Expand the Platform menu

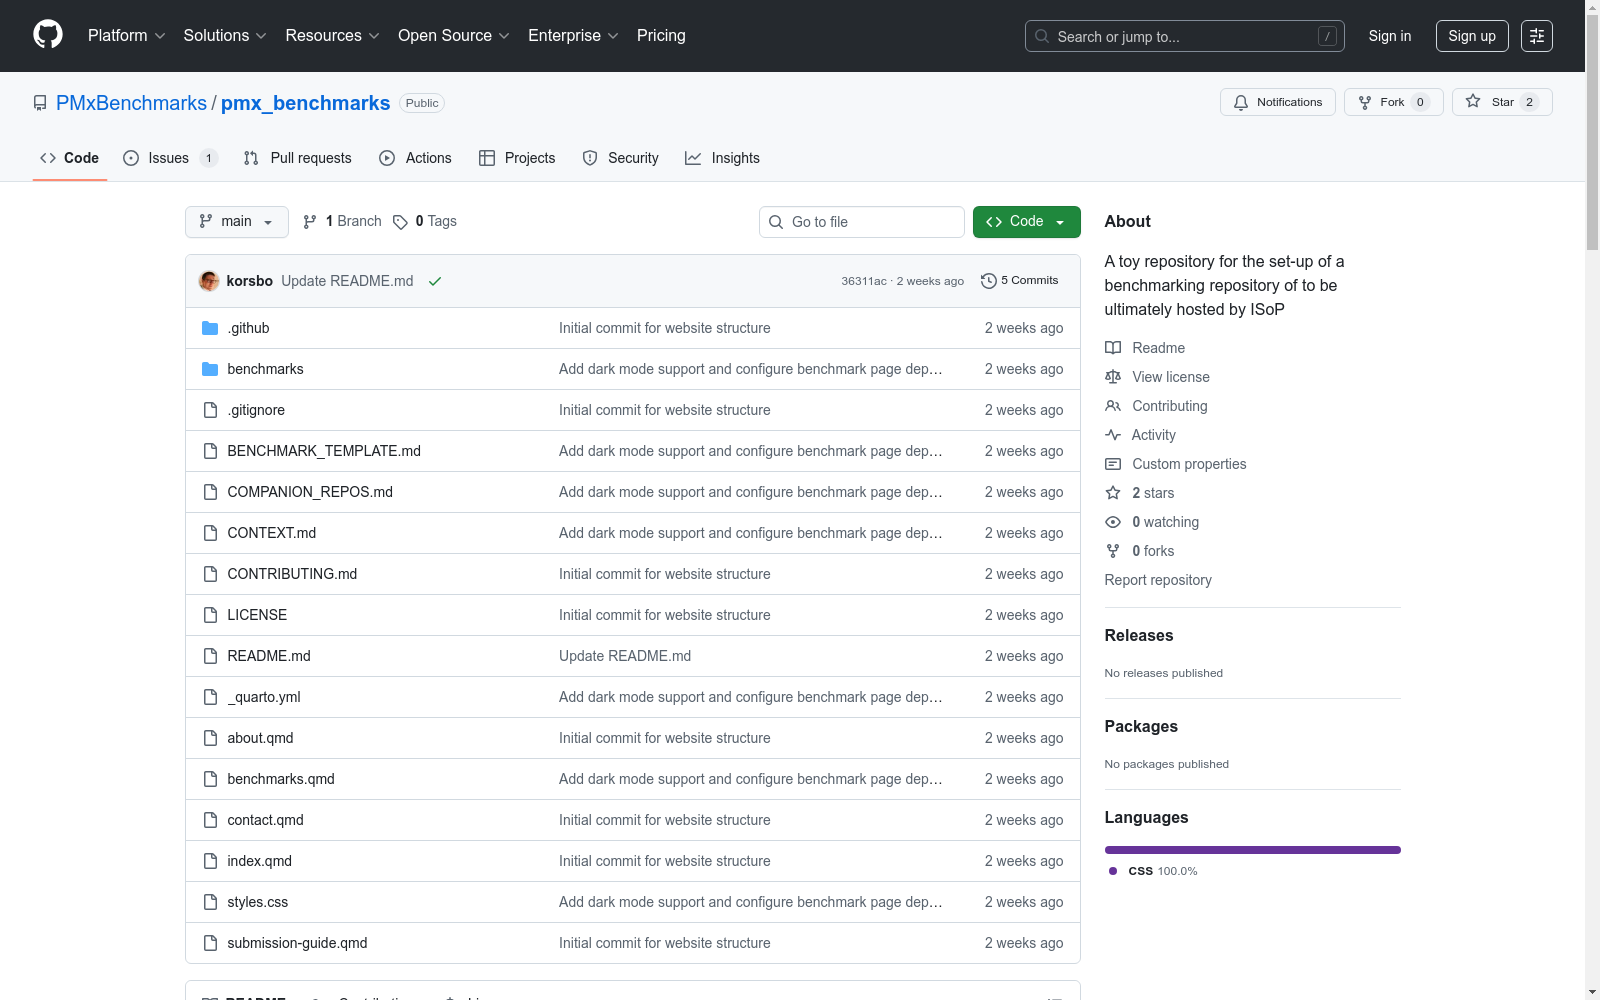[x=127, y=36]
